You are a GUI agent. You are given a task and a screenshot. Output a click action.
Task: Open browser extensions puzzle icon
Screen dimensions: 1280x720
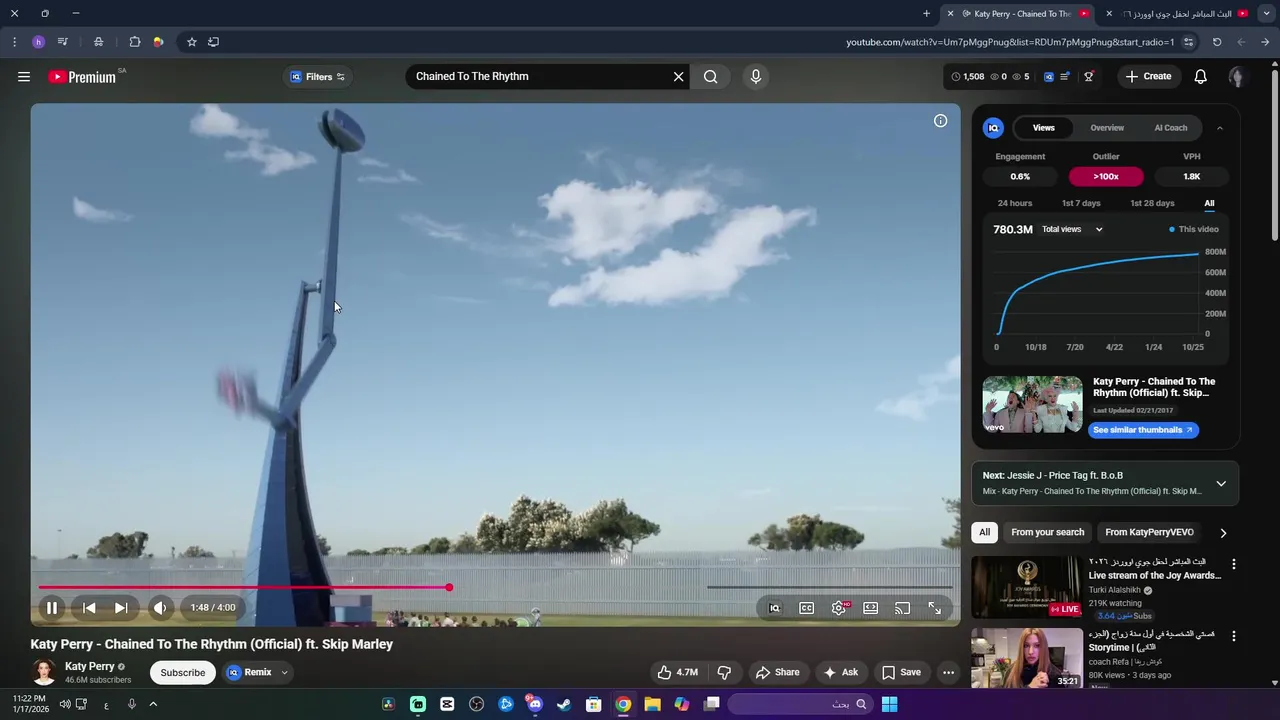click(134, 42)
